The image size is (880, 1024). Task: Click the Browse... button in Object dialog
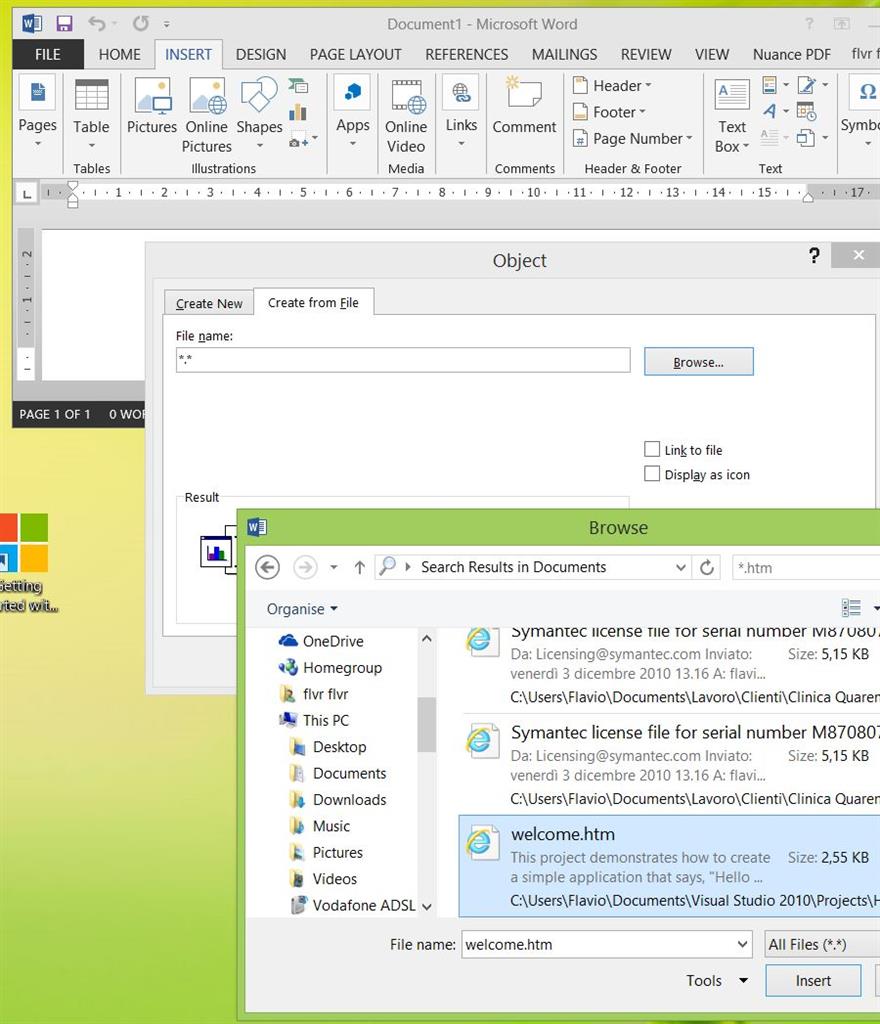[x=699, y=362]
